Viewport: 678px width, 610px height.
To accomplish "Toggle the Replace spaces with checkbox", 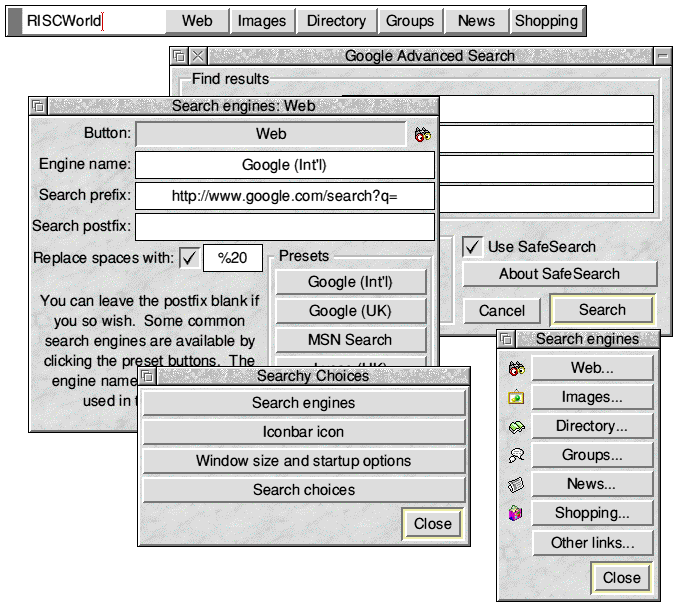I will [x=189, y=258].
